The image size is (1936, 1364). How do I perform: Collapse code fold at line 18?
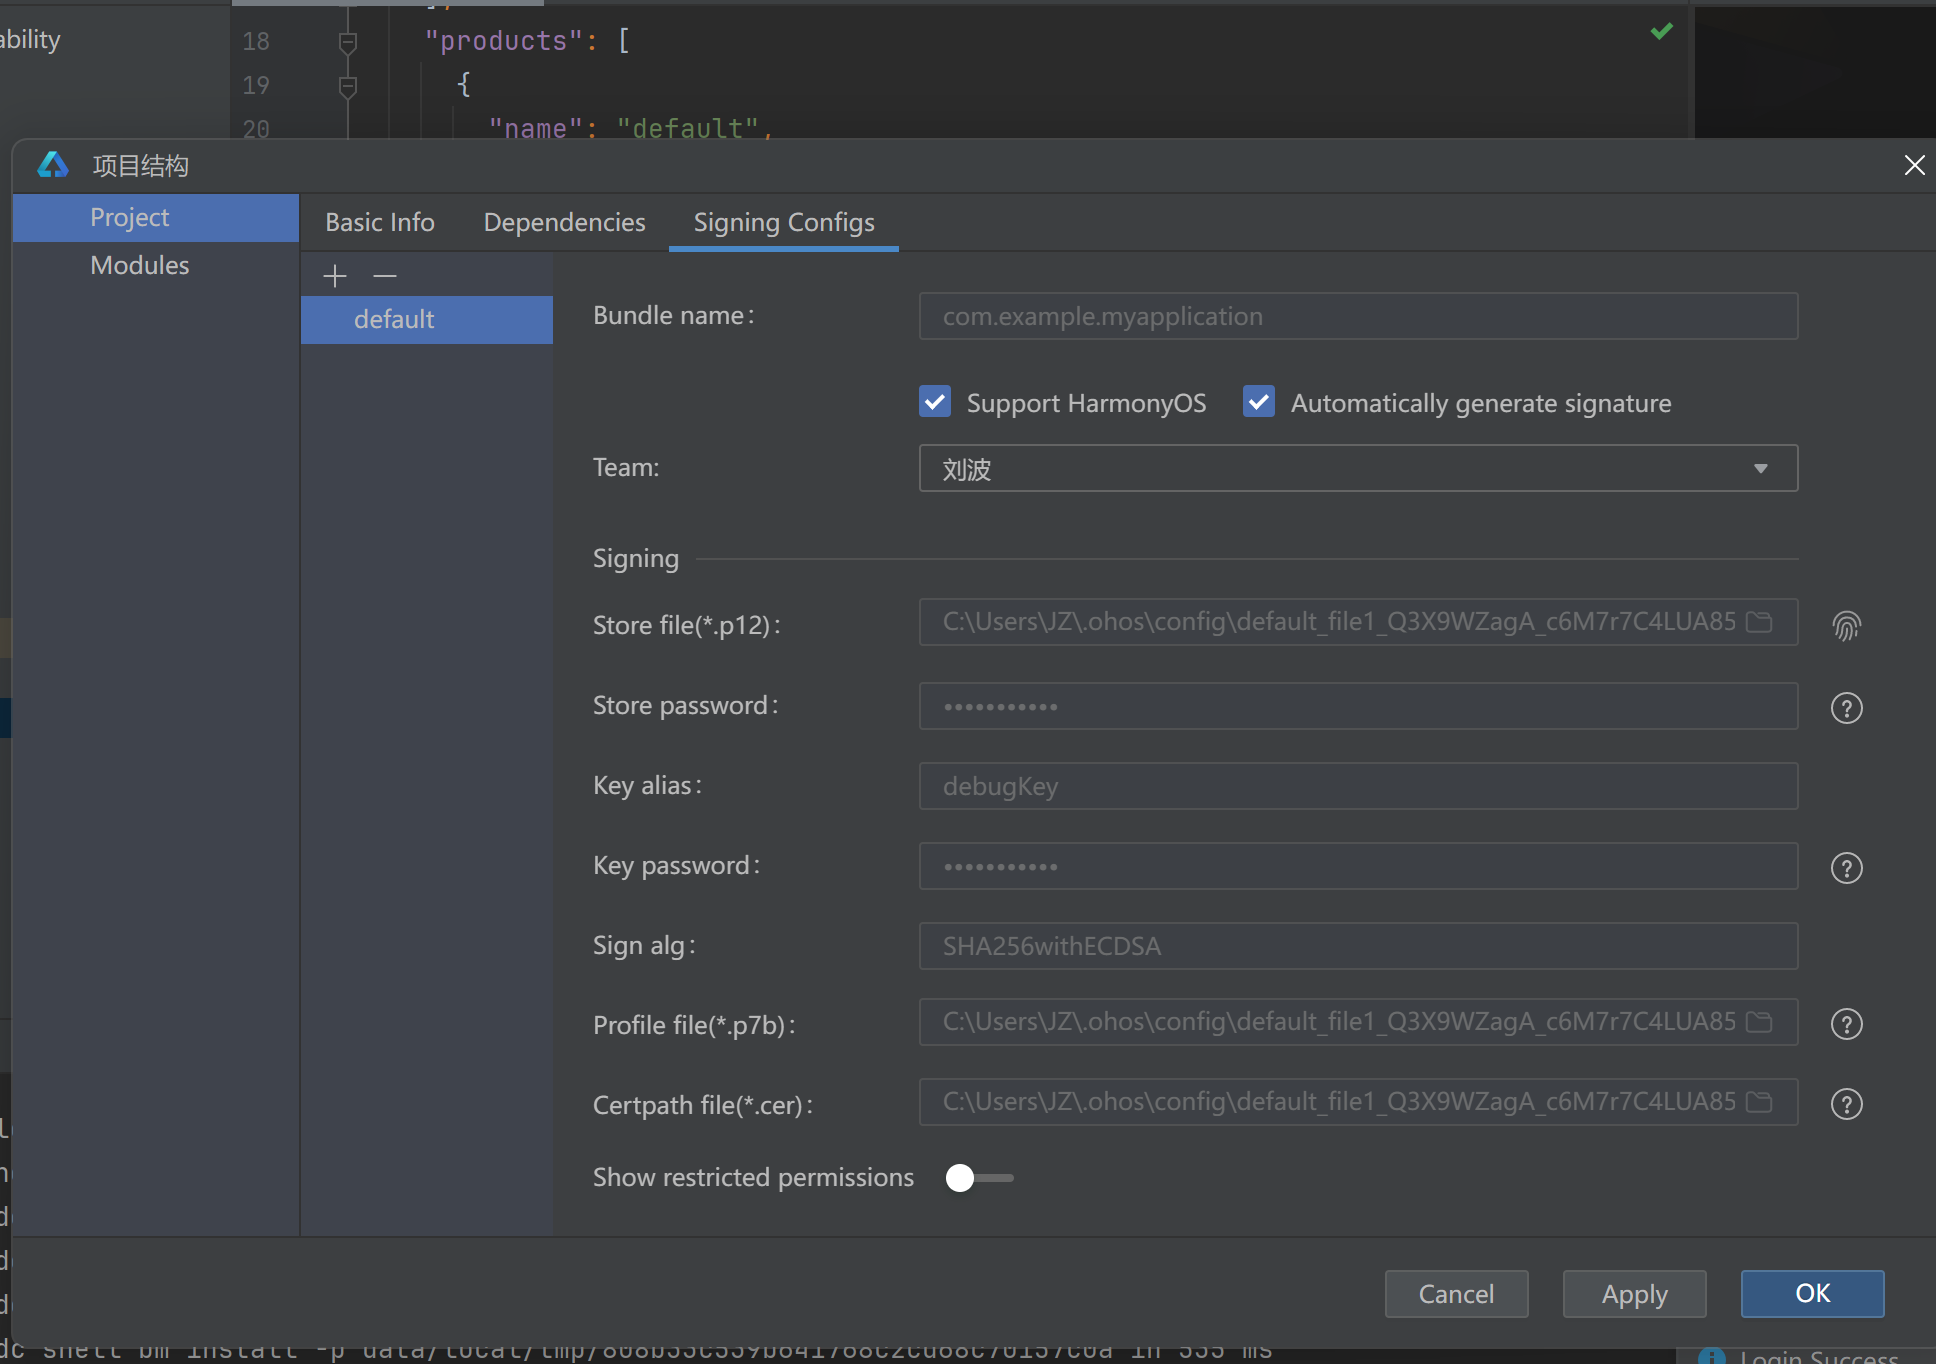pos(348,42)
